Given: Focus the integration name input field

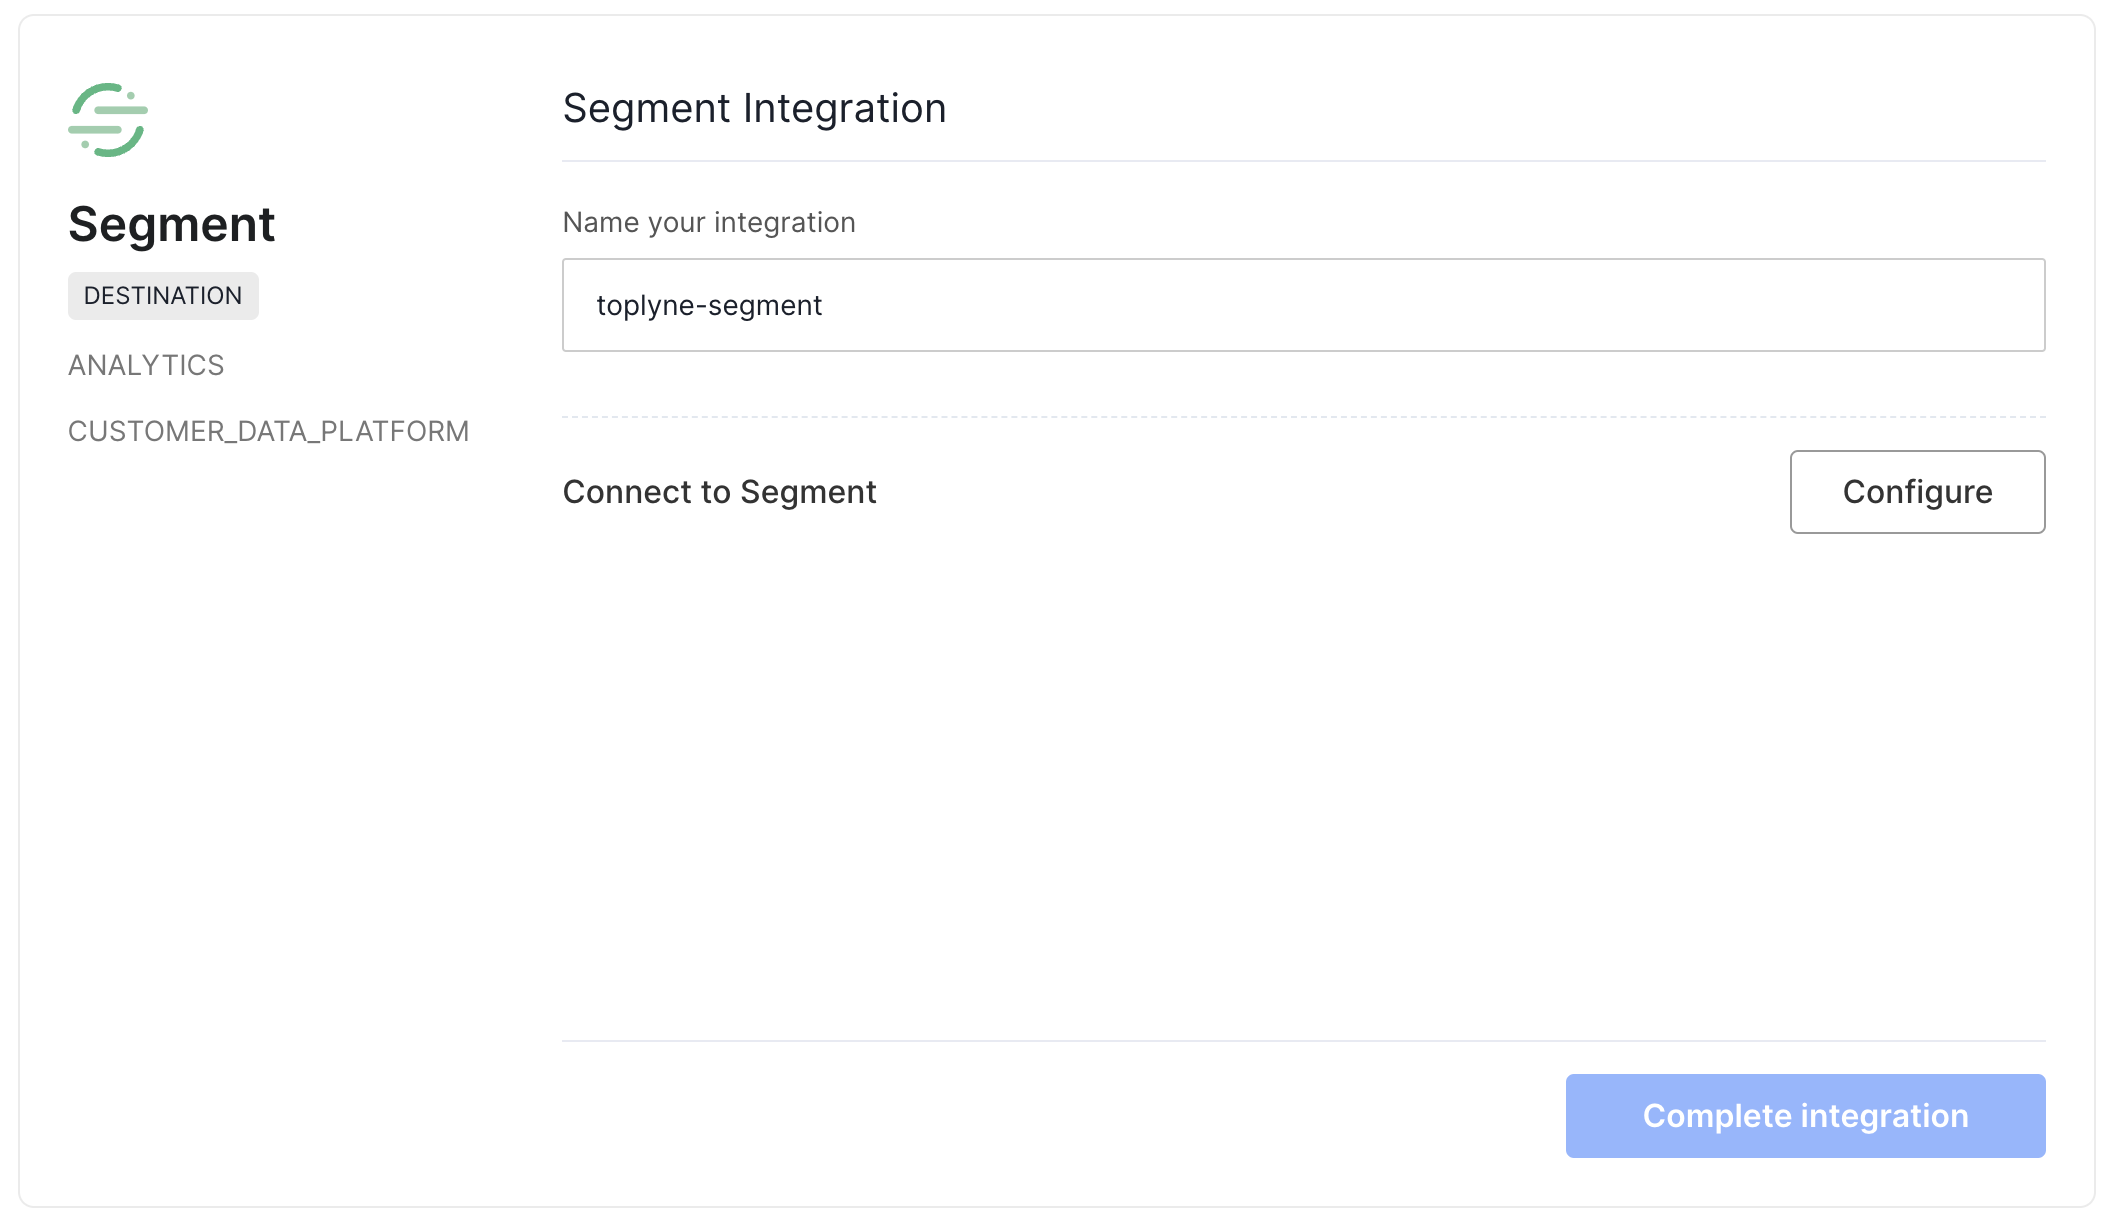Looking at the screenshot, I should [1302, 305].
